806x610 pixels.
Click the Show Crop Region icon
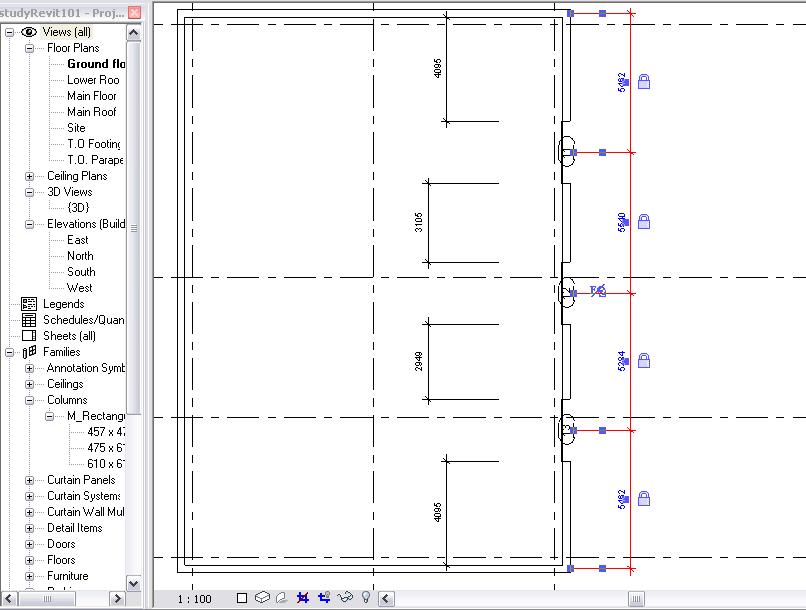(x=324, y=597)
